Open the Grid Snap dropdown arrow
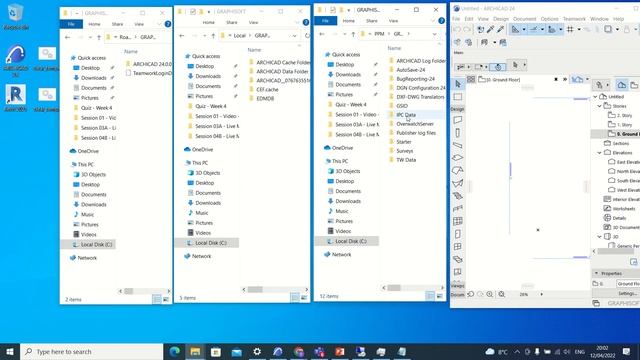This screenshot has width=640, height=360. (579, 29)
